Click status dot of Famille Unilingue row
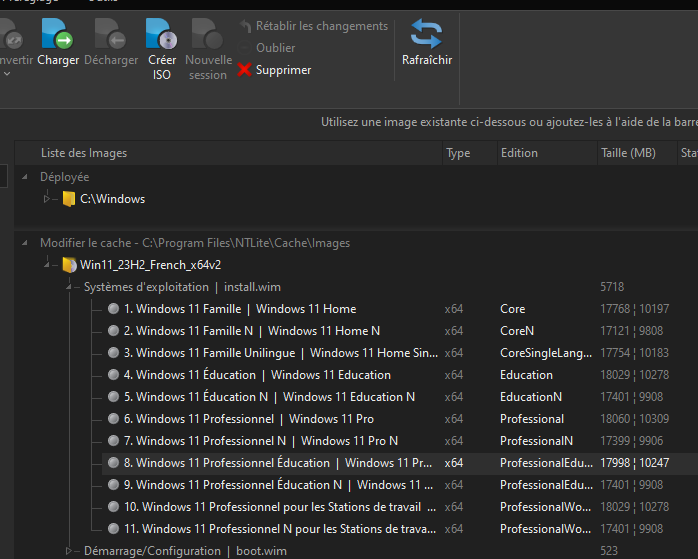This screenshot has height=559, width=698. point(114,352)
